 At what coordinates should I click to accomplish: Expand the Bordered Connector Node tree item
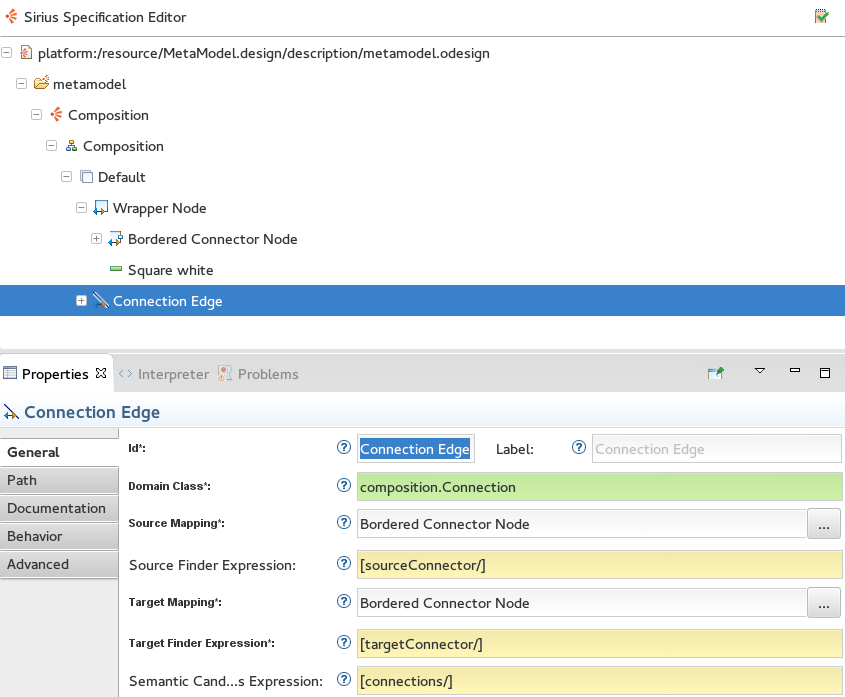click(x=96, y=238)
